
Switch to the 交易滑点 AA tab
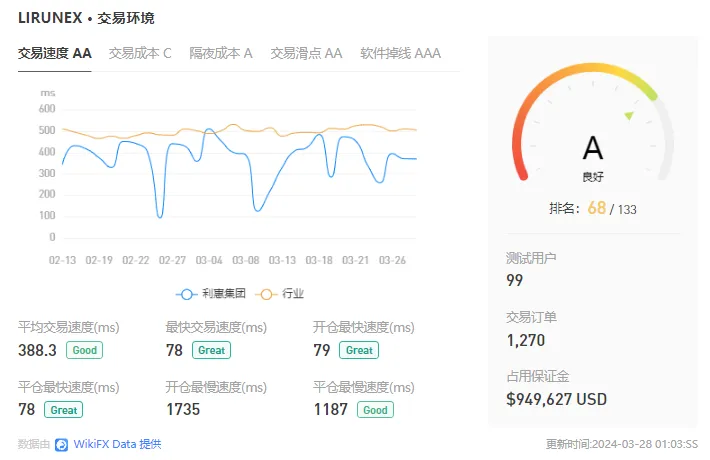(306, 53)
